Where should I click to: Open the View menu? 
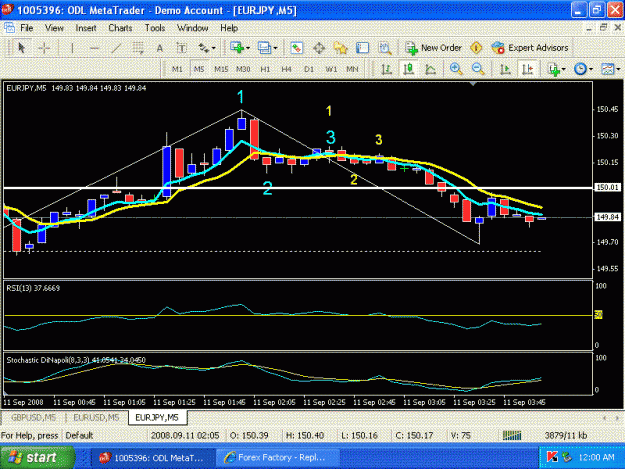54,28
